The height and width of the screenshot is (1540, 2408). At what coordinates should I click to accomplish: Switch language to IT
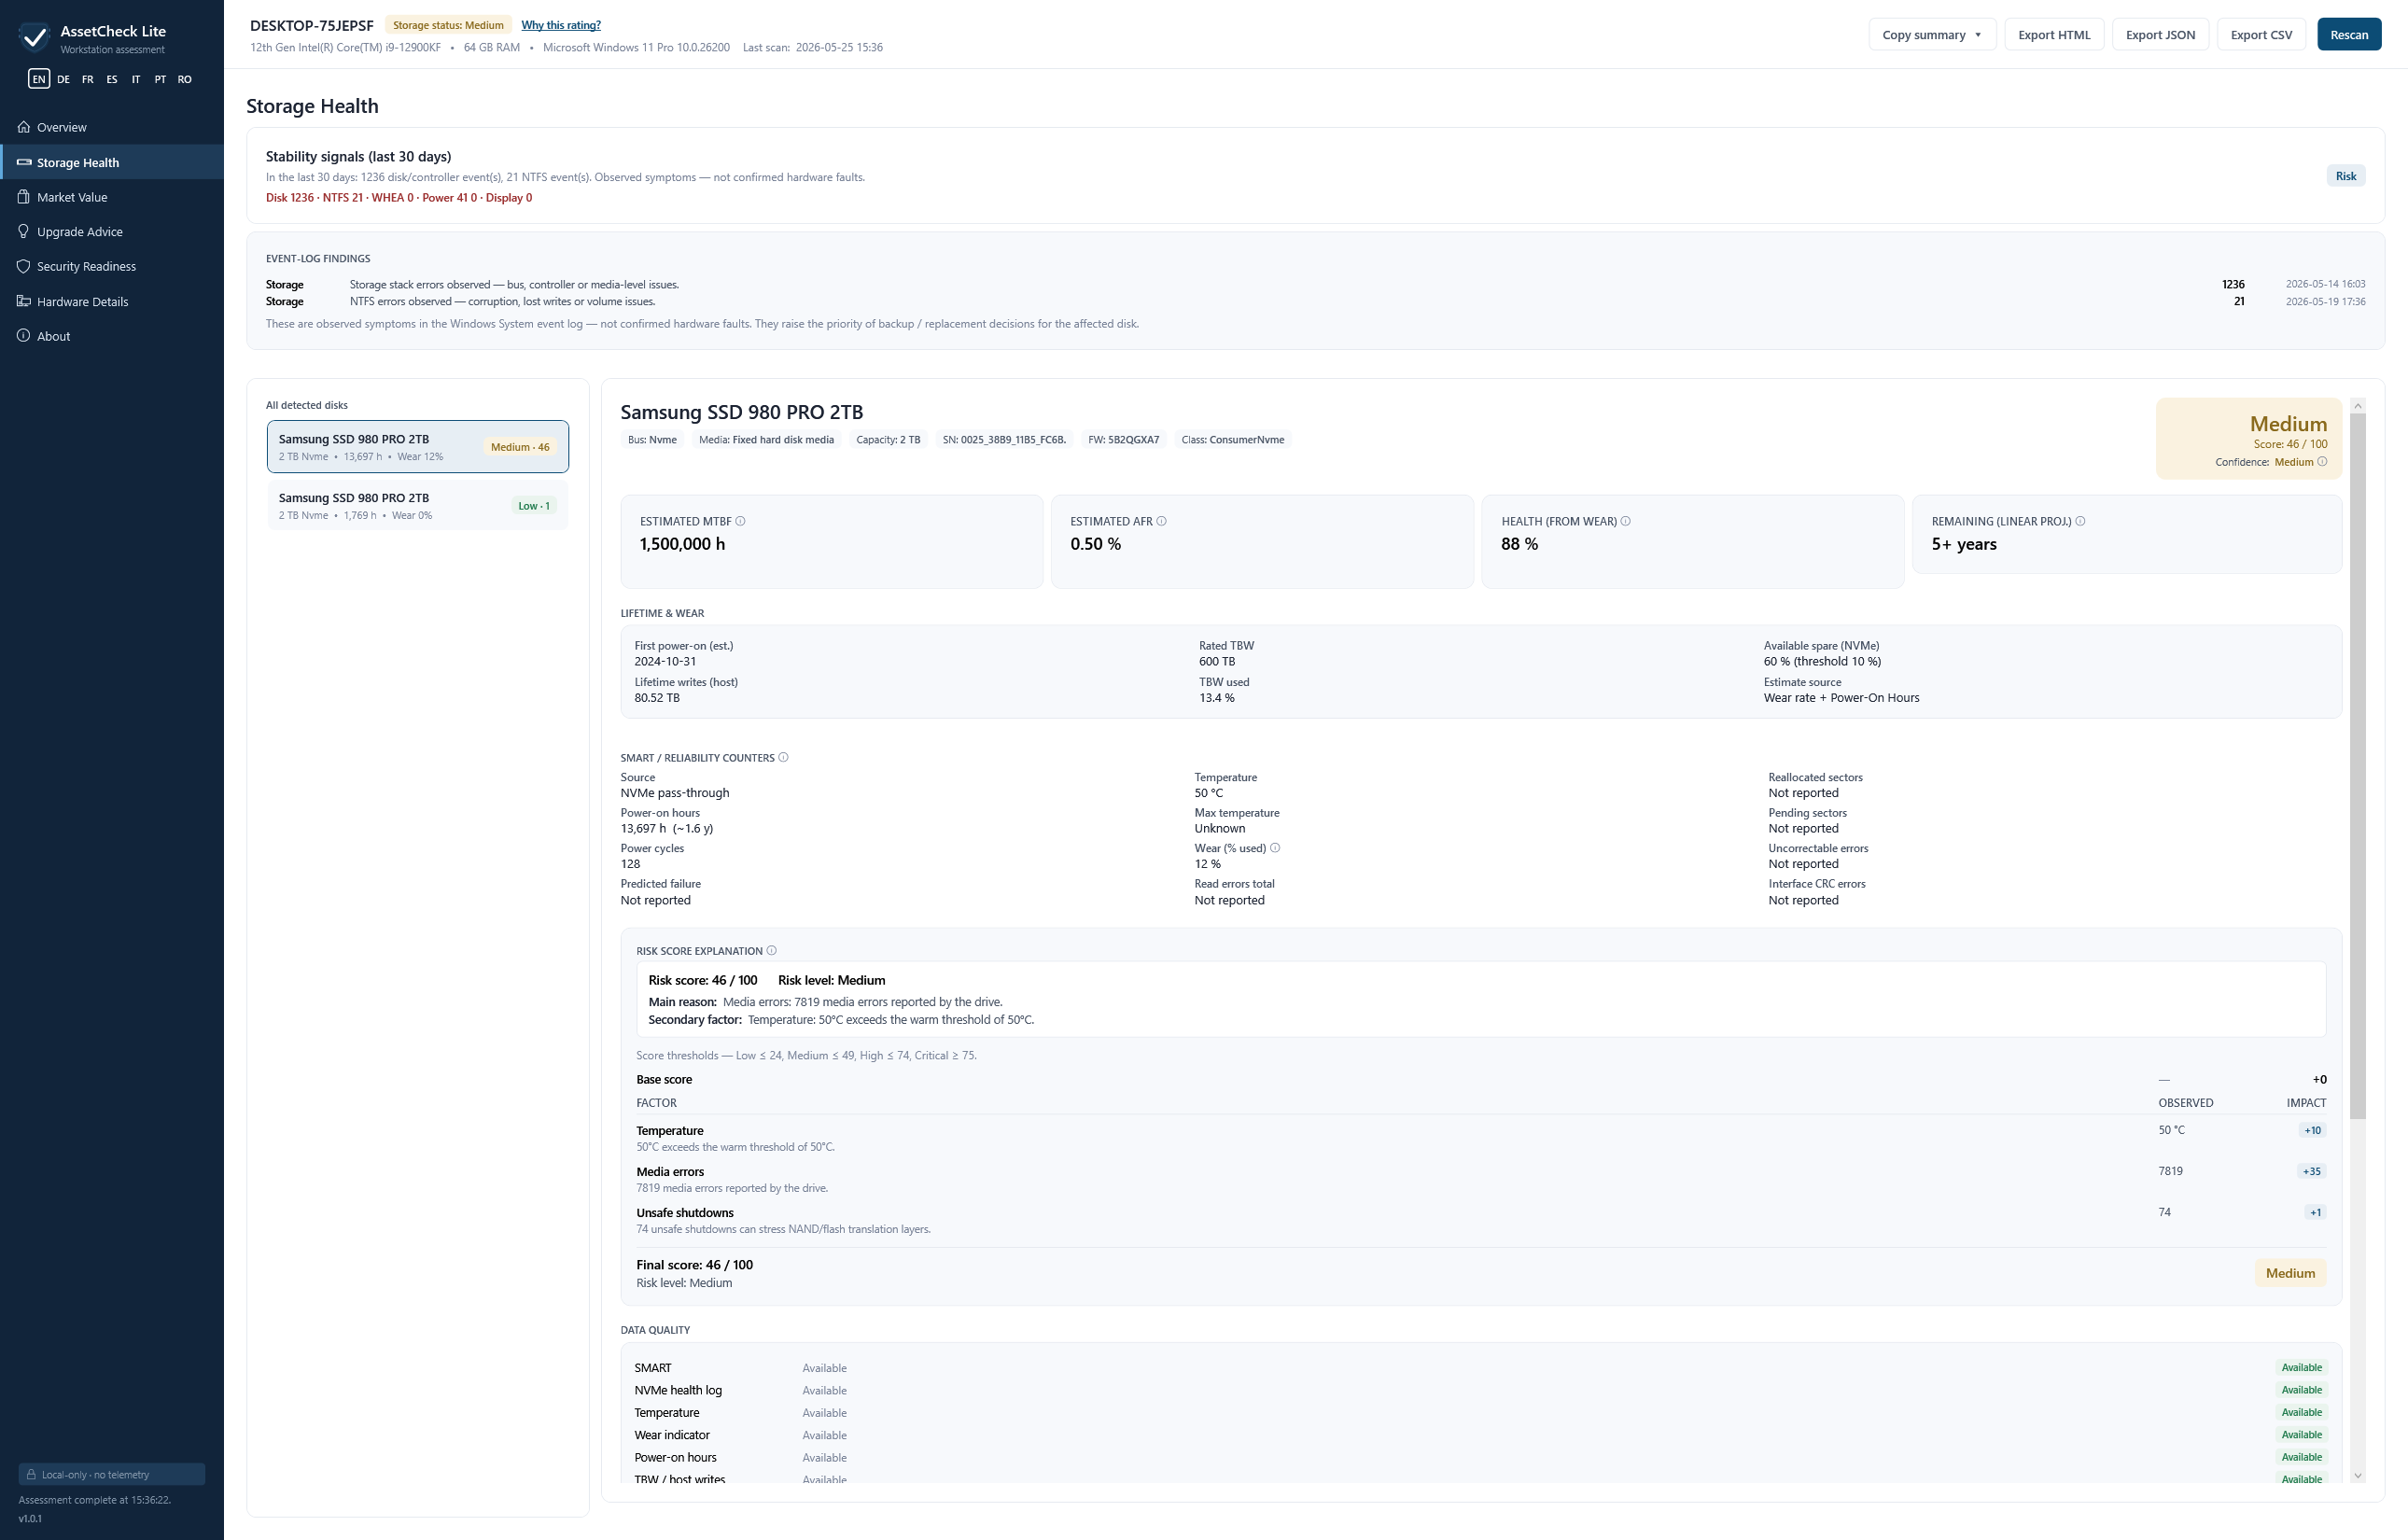tap(136, 79)
